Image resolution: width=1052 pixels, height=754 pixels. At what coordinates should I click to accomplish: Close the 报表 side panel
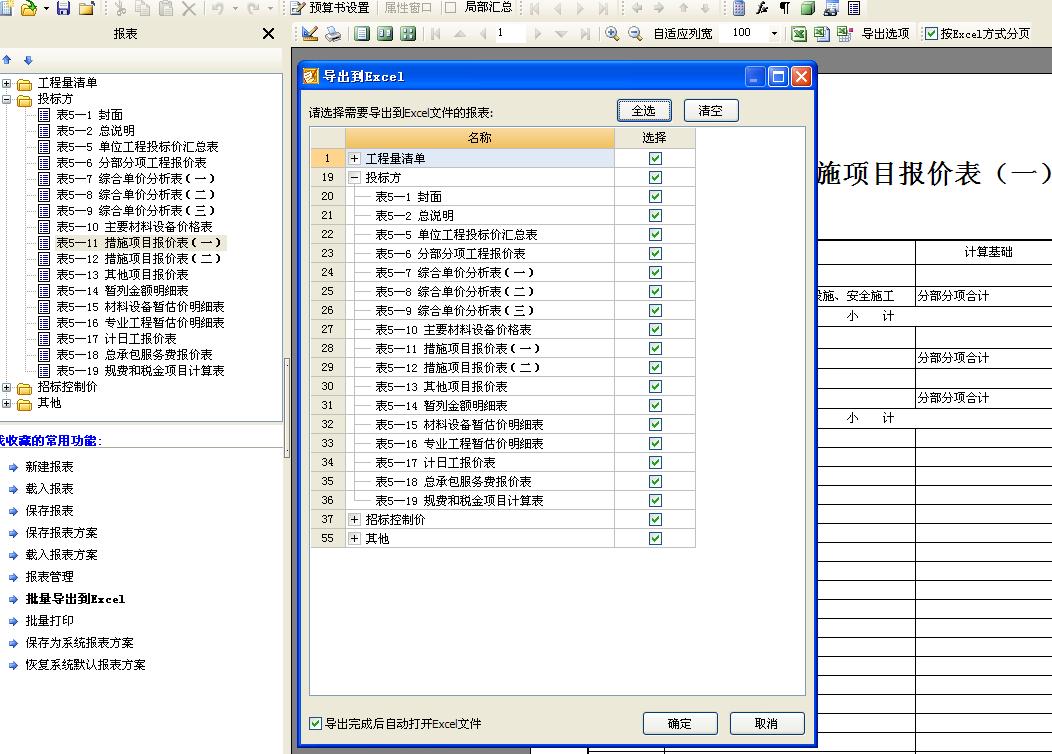point(268,33)
